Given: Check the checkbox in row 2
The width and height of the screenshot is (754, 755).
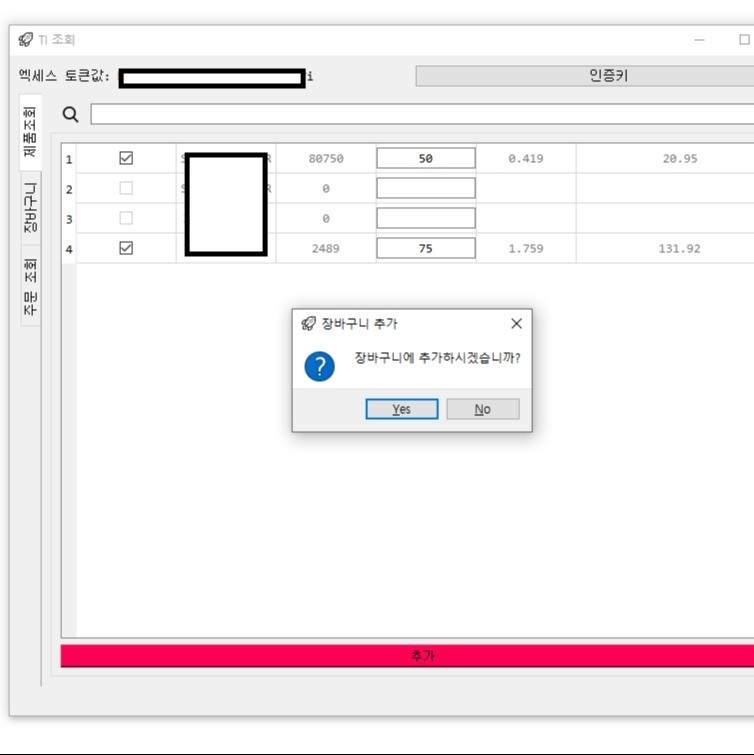Looking at the screenshot, I should coord(126,188).
